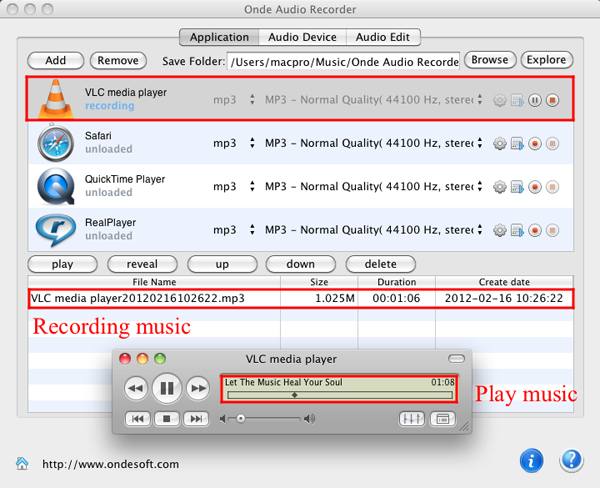Stop recording VLC media player

pyautogui.click(x=552, y=100)
